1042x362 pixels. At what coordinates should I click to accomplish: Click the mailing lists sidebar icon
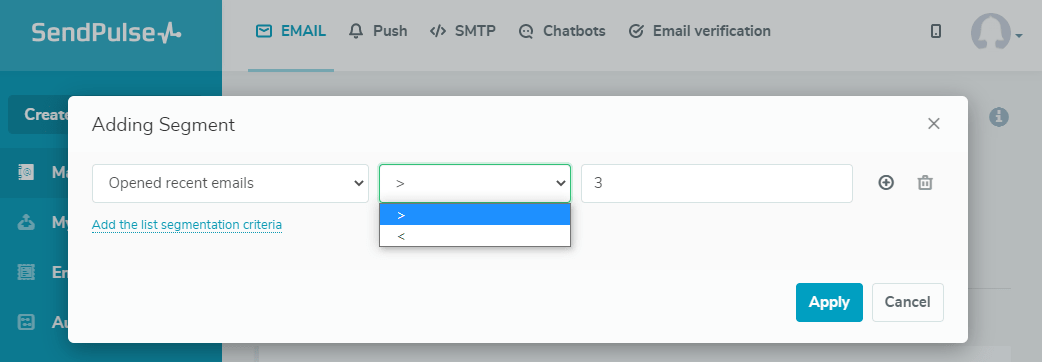tap(26, 173)
